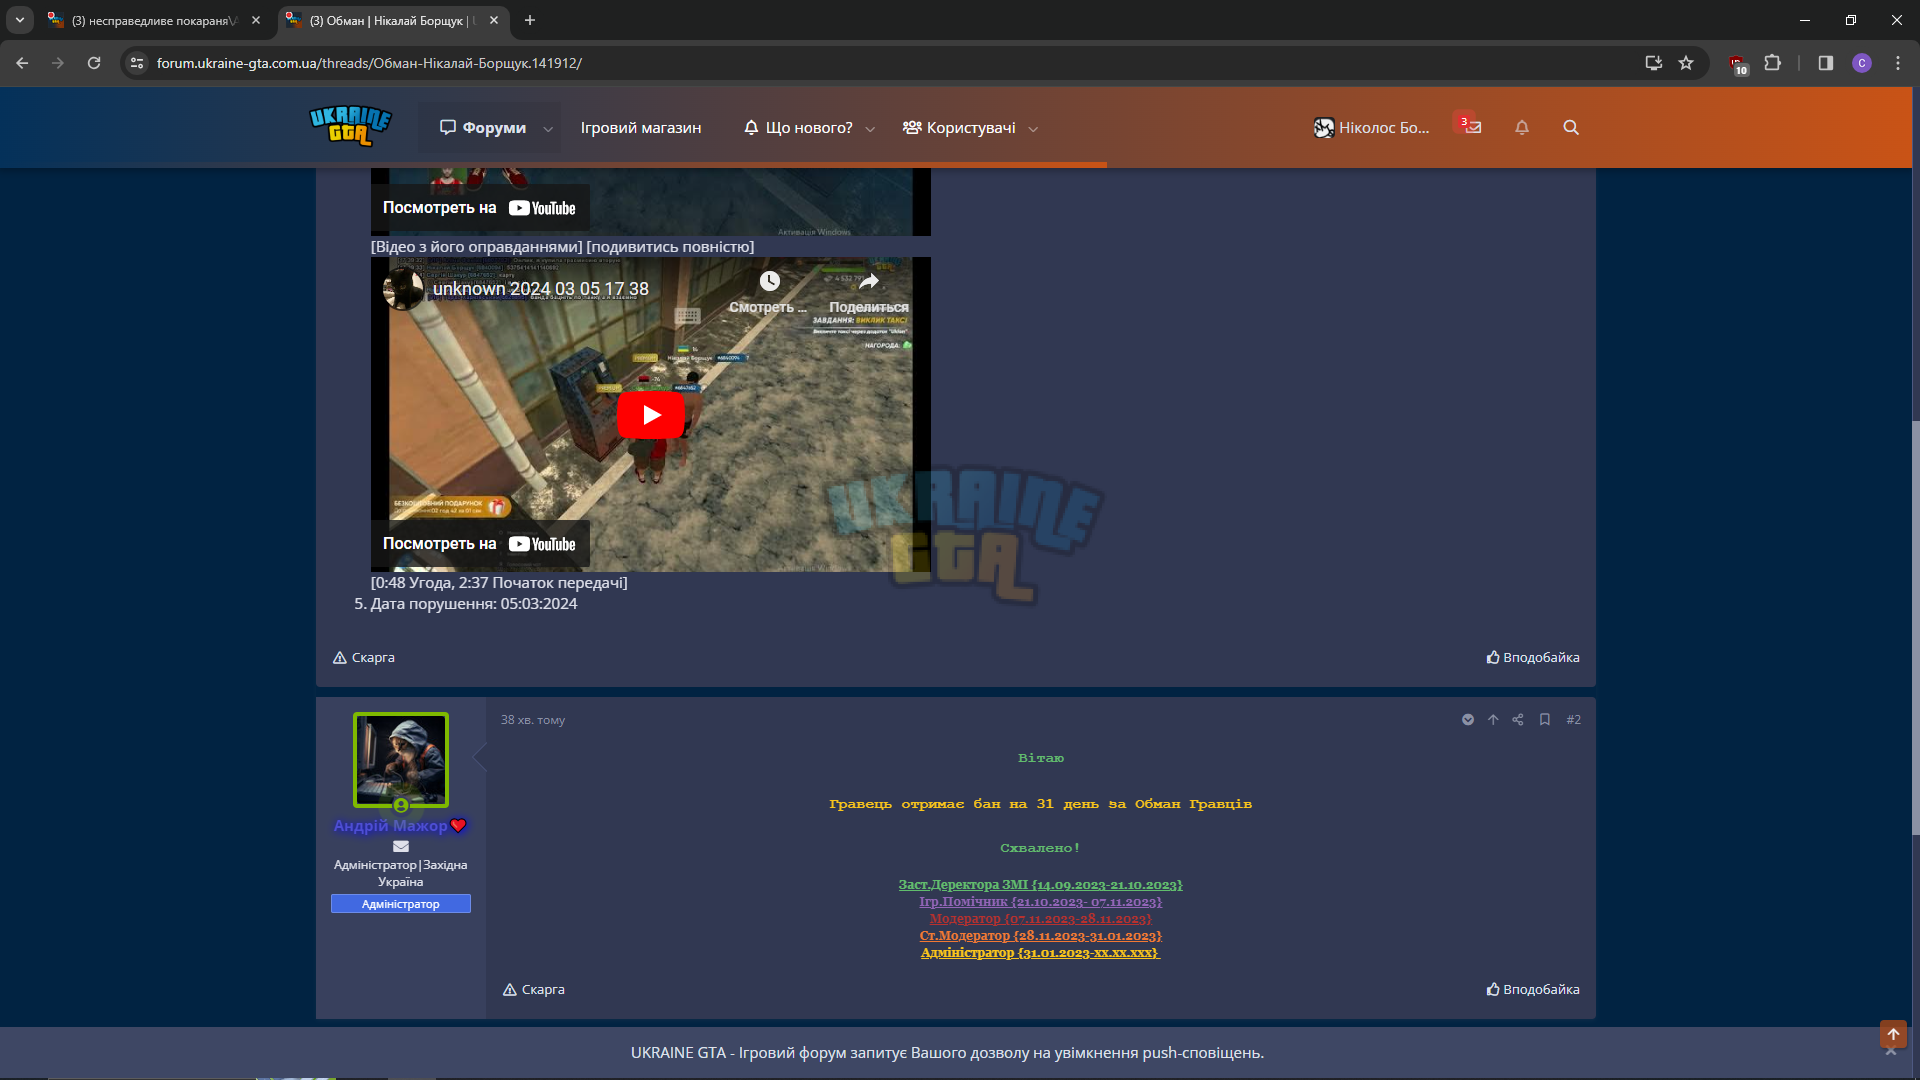Open the Chrome three-dot menu

tap(1898, 63)
